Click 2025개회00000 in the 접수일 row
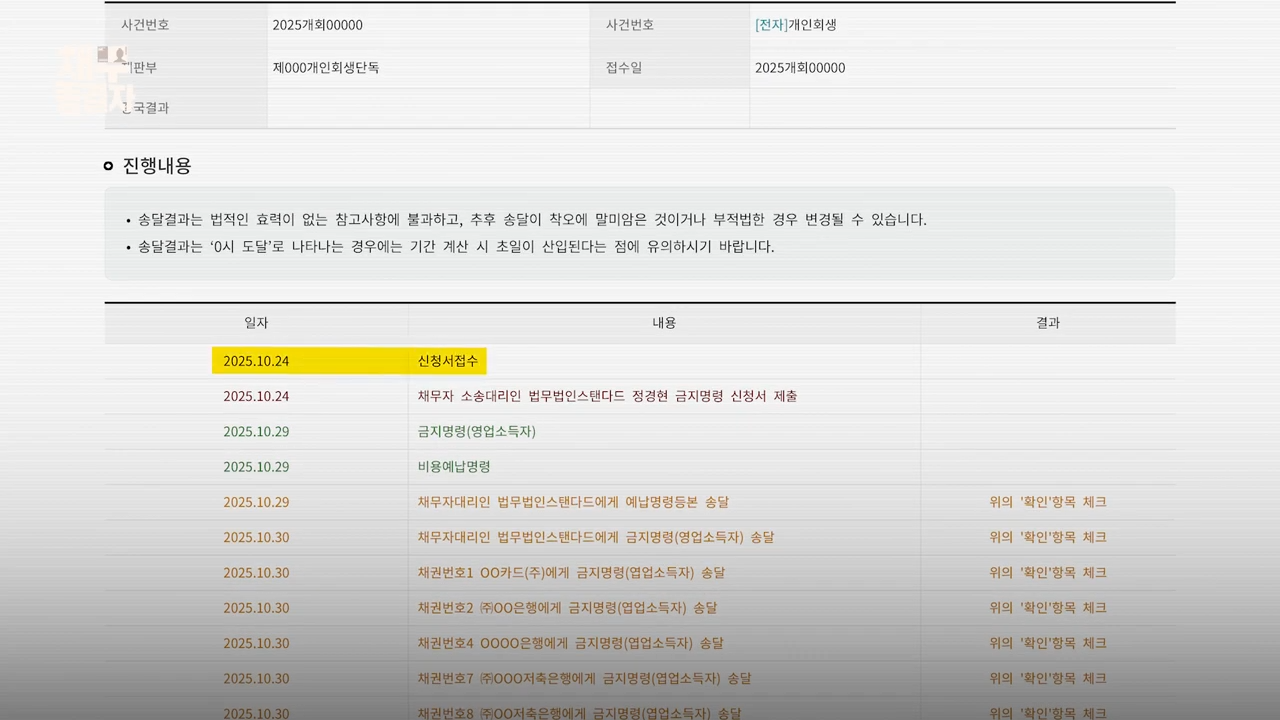The height and width of the screenshot is (720, 1280). [x=800, y=68]
